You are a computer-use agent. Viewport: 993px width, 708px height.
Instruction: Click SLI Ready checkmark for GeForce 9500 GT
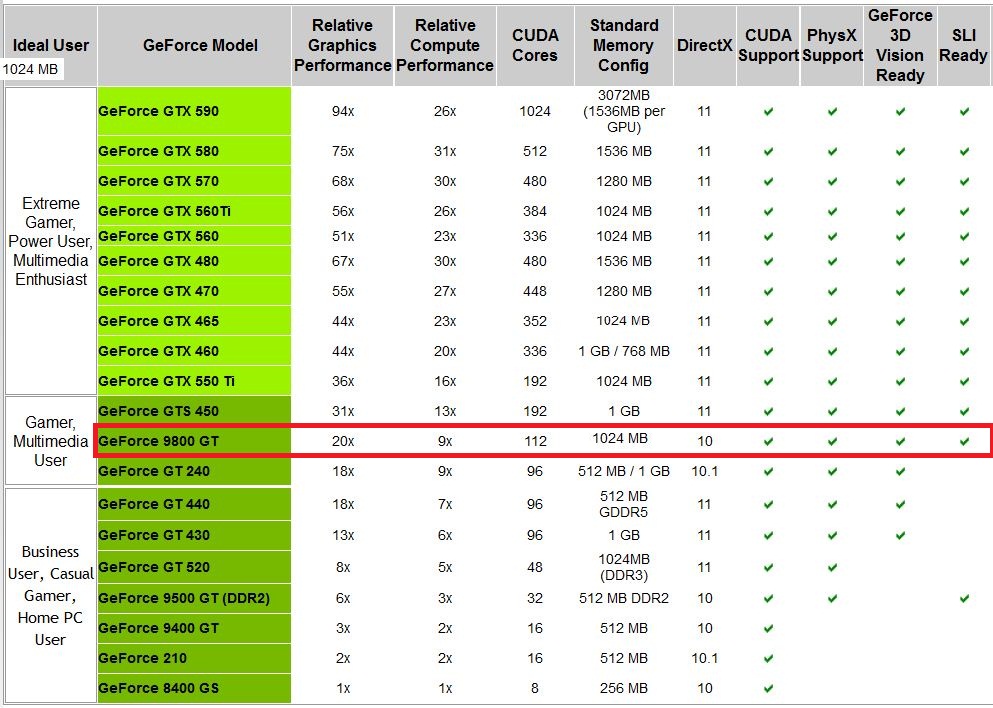(964, 599)
